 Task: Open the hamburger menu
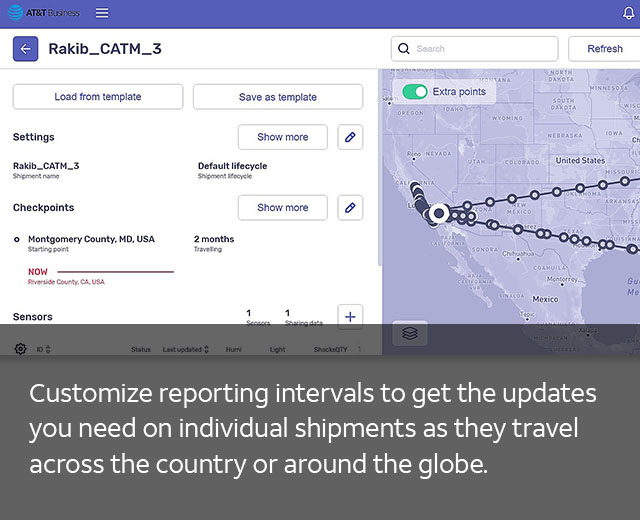[102, 13]
